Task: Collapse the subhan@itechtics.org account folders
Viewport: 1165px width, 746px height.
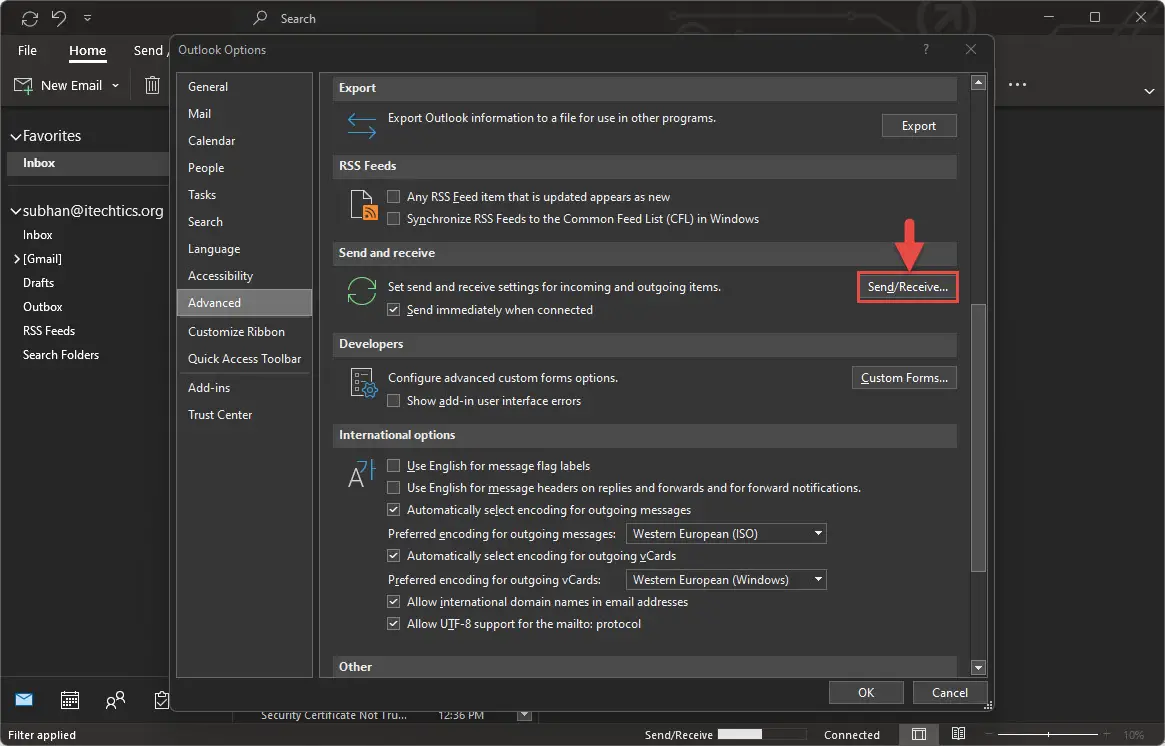Action: pyautogui.click(x=15, y=211)
